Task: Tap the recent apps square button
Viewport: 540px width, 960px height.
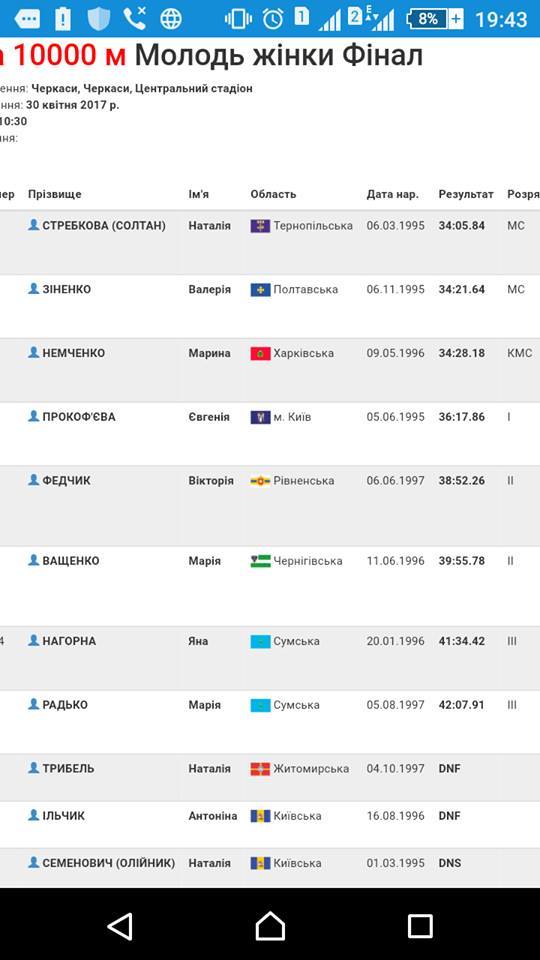Action: [420, 926]
